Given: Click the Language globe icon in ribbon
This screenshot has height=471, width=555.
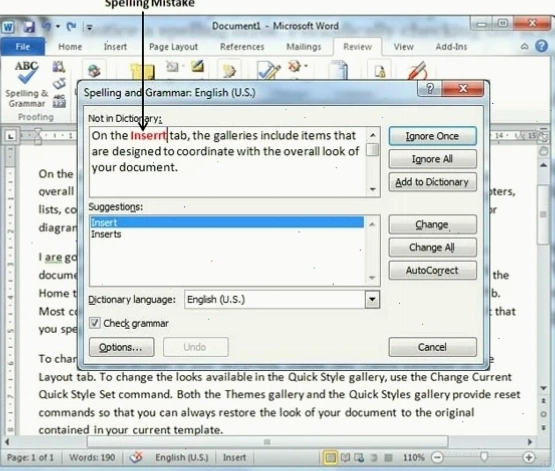Looking at the screenshot, I should pos(94,70).
